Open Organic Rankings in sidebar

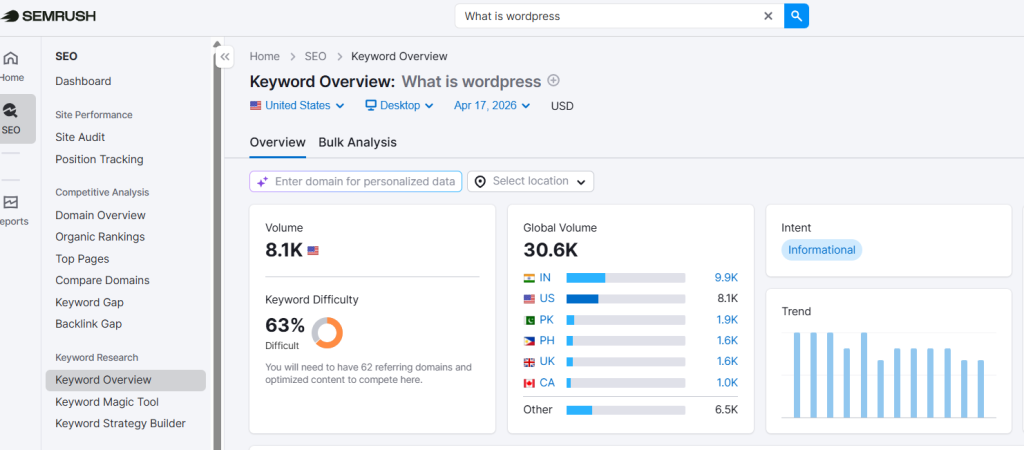pos(100,237)
